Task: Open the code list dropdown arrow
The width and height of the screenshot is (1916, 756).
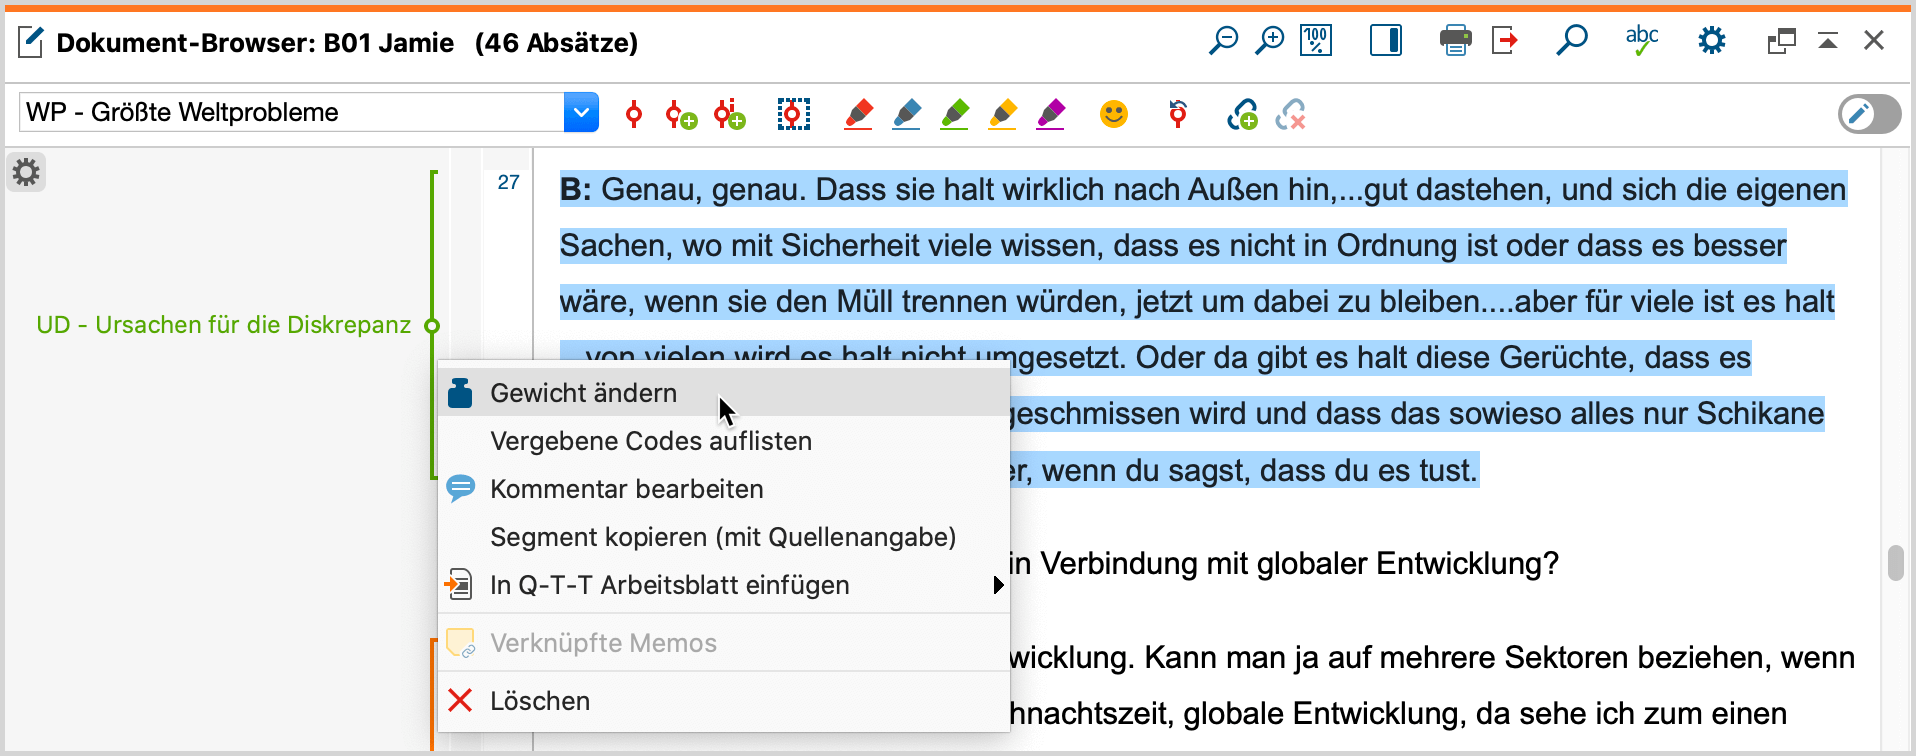Action: (x=581, y=112)
